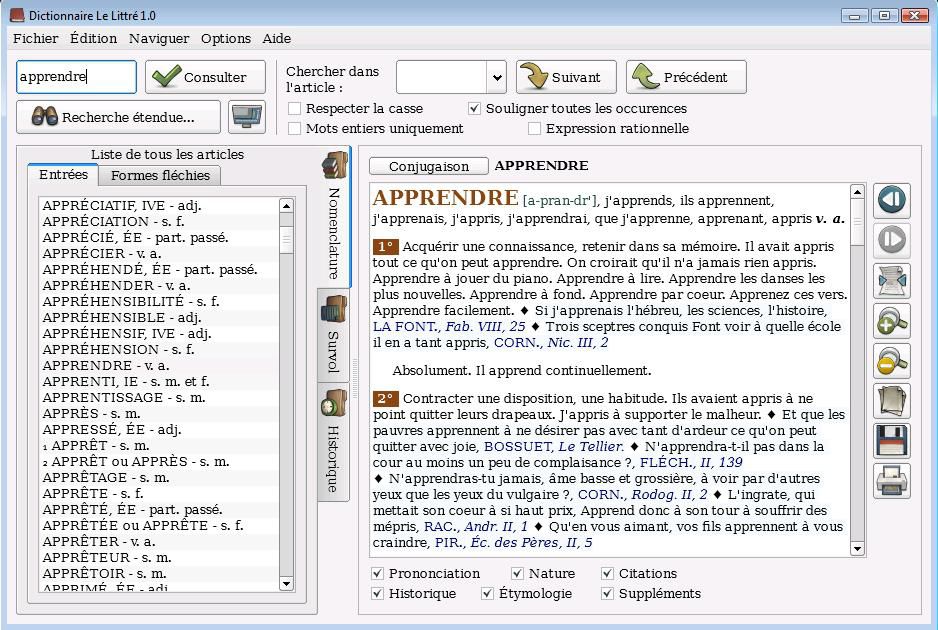Disable Souligner toutes les occurences
This screenshot has width=938, height=630.
point(474,108)
